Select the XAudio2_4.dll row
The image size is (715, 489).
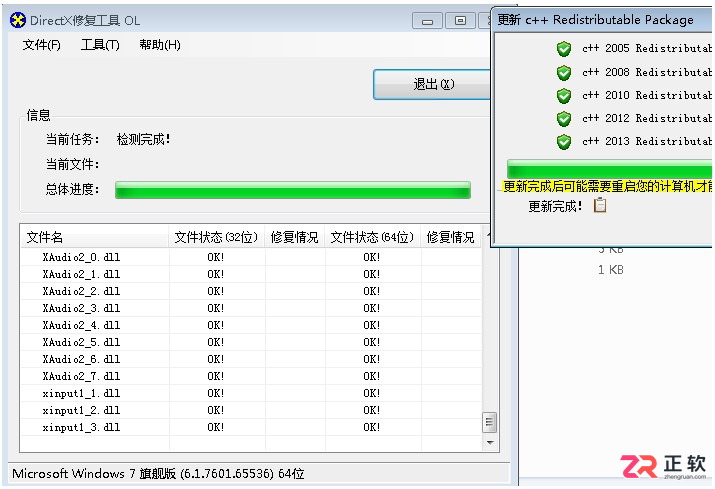pyautogui.click(x=251, y=325)
